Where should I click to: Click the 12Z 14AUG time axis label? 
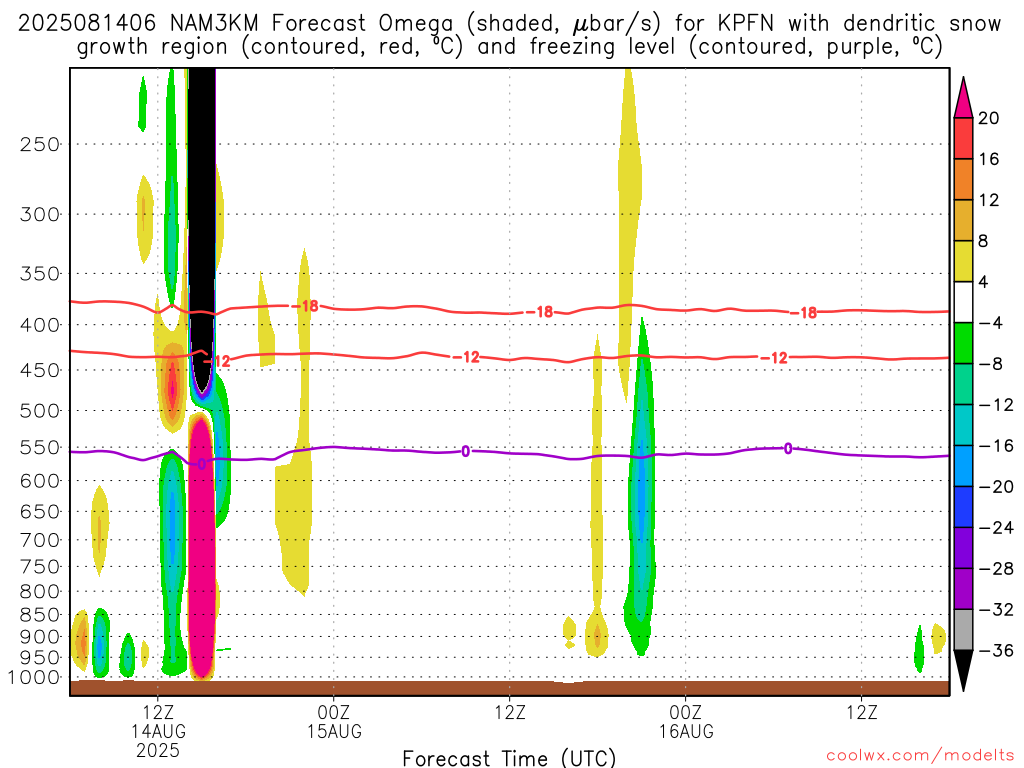[158, 722]
